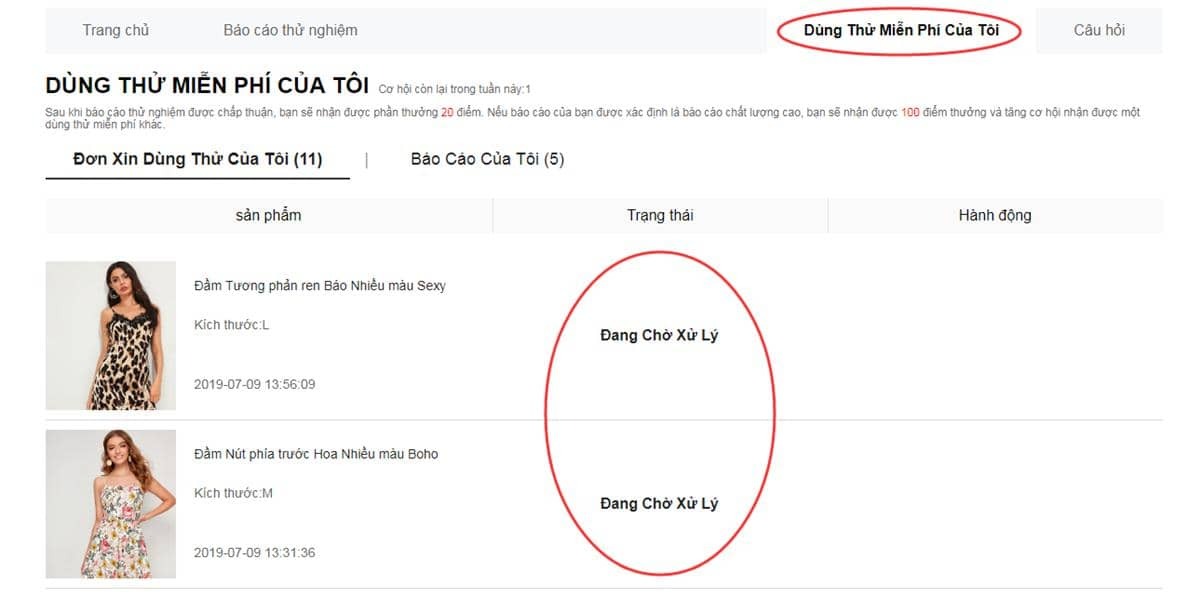Open the Câu hỏi tab
Screen dimensions: 1200x598
(1099, 30)
